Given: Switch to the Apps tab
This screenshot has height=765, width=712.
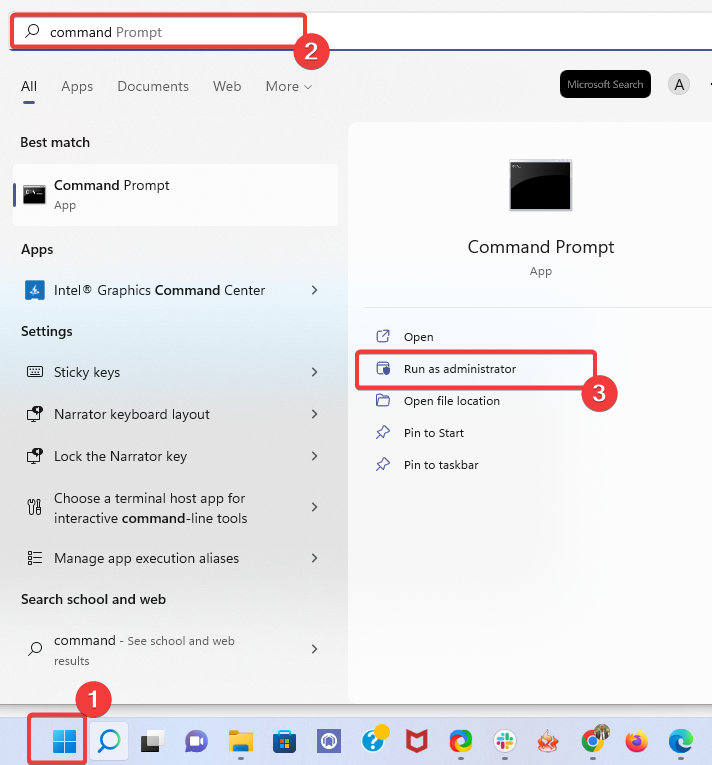Looking at the screenshot, I should [77, 86].
